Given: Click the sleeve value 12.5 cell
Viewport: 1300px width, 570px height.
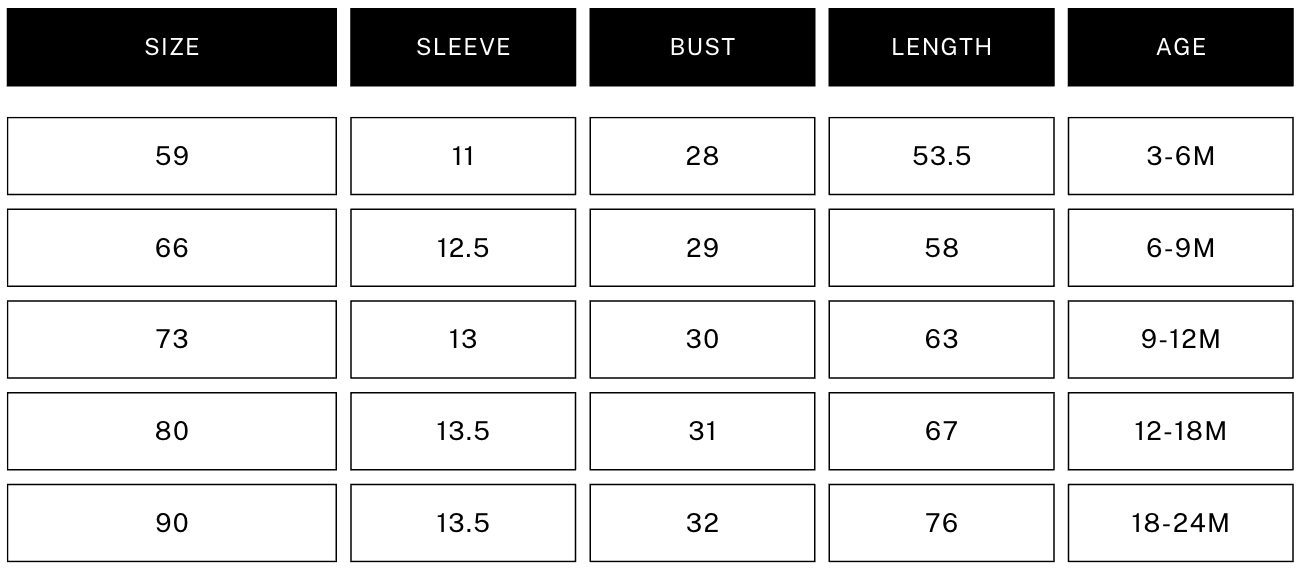Looking at the screenshot, I should [463, 248].
